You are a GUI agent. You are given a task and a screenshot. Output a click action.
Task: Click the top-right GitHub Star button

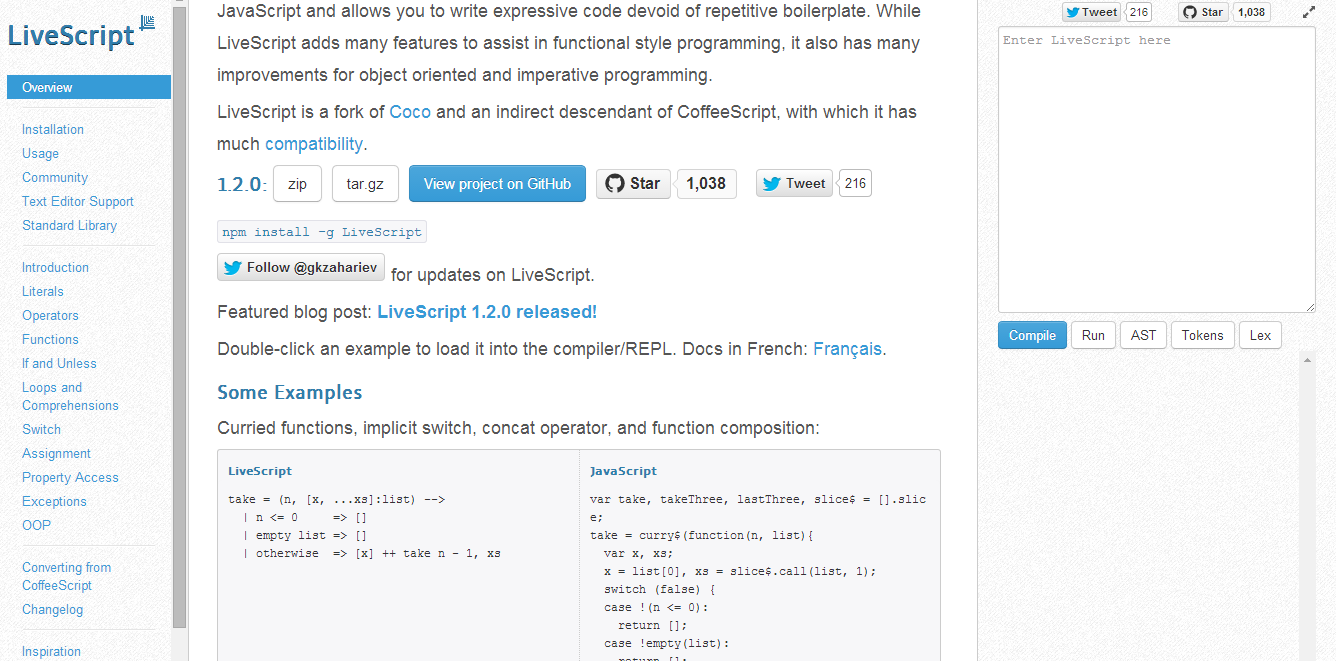pos(1203,12)
